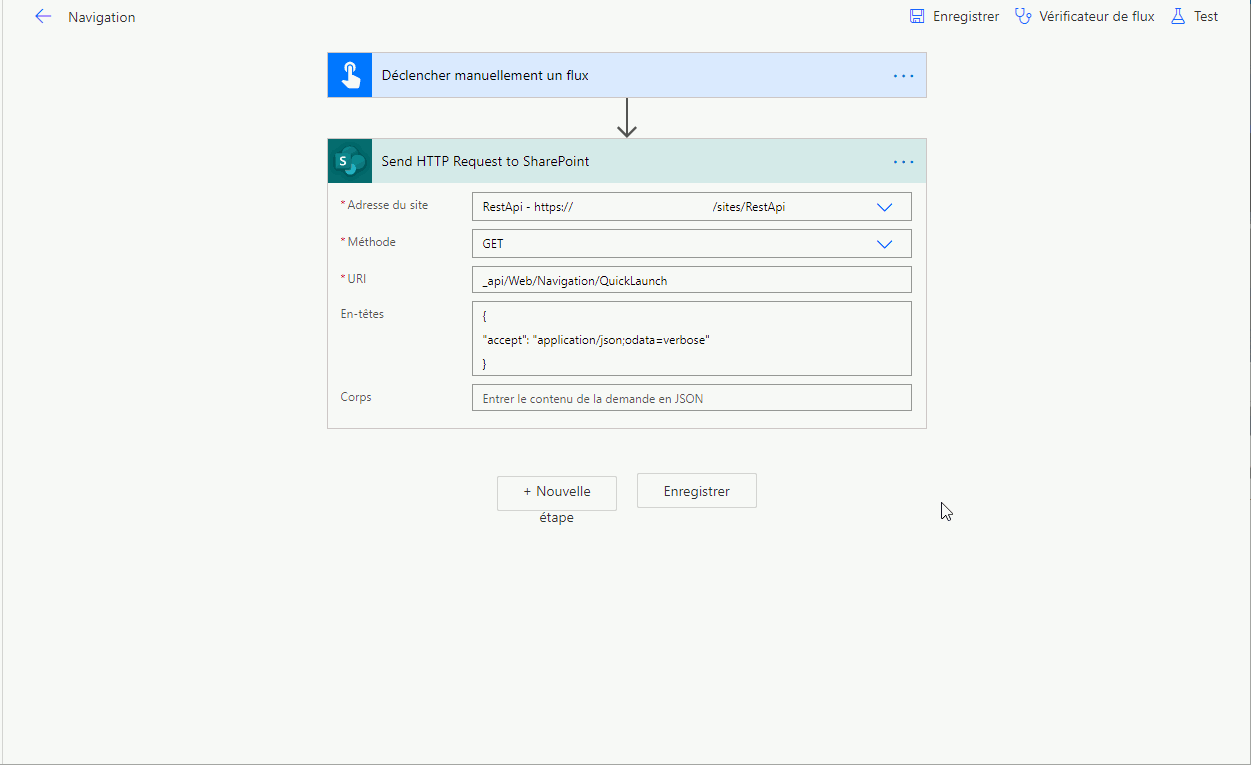Click Enregistrer text in the top toolbar
Screen dimensions: 1251x765
[x=966, y=16]
